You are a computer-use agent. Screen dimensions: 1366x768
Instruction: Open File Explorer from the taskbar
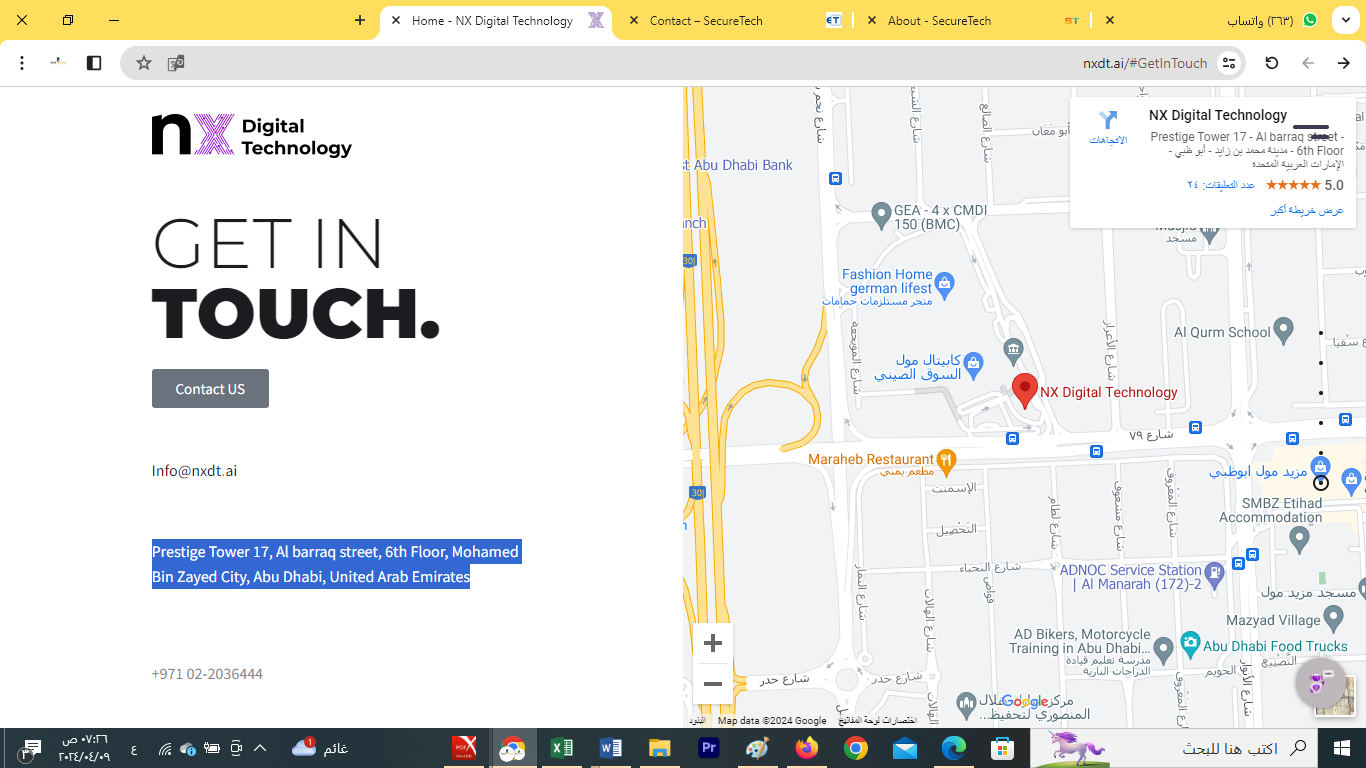[659, 748]
